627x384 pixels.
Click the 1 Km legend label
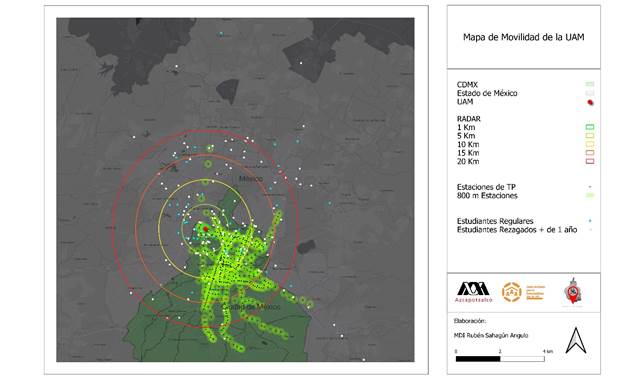[x=466, y=127]
